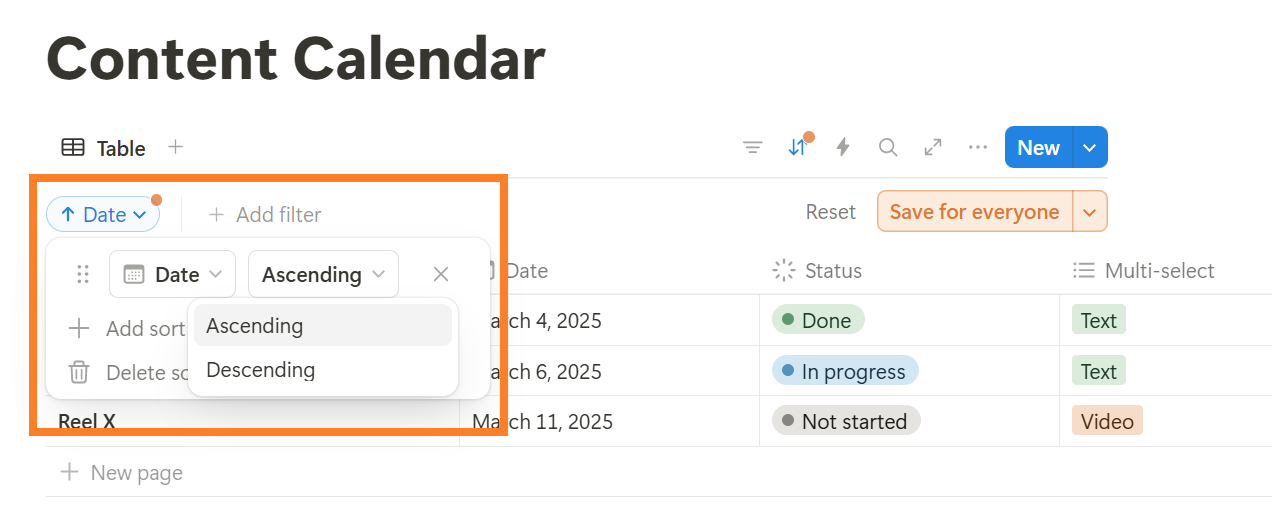Click the Add filter button
Screen dimensions: 1272x519
pyautogui.click(x=265, y=214)
